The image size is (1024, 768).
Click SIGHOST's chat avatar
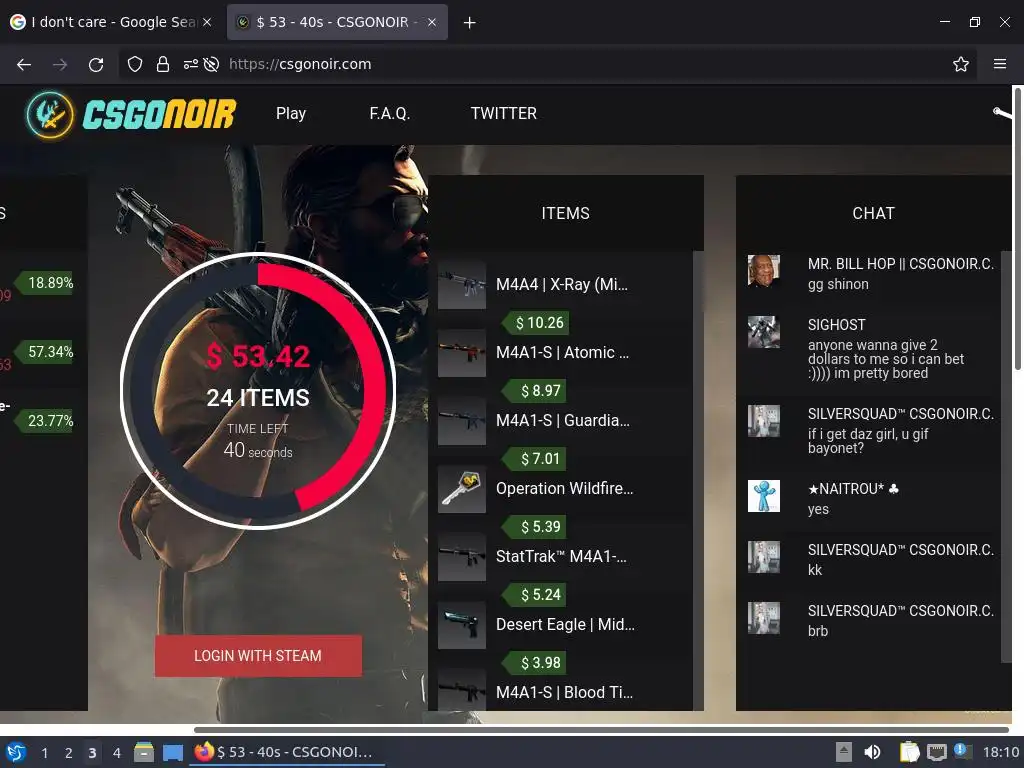[x=763, y=332]
